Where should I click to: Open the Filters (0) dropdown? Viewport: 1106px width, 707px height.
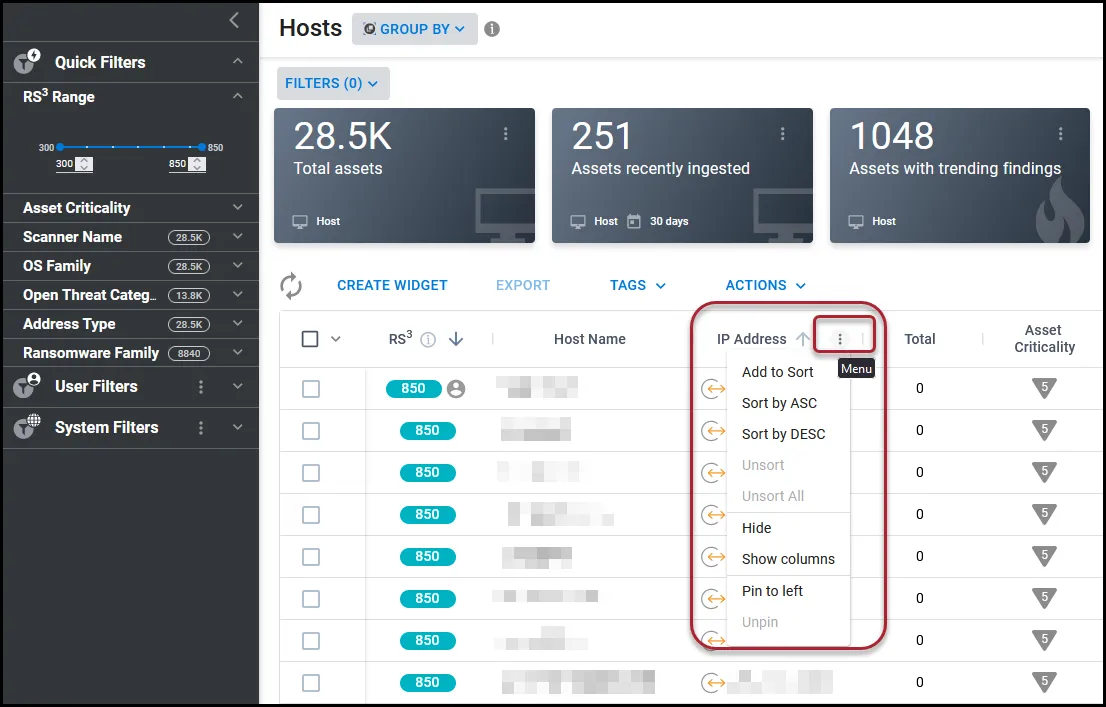pos(333,83)
